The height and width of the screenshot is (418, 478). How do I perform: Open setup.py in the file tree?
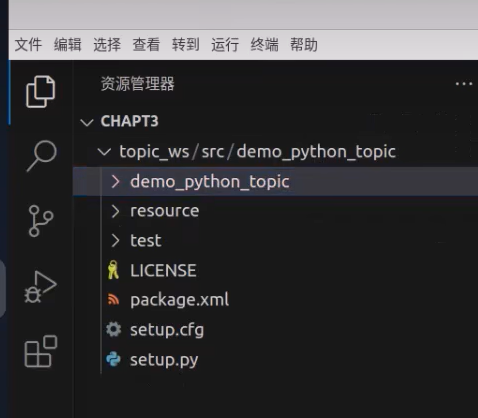coord(164,360)
